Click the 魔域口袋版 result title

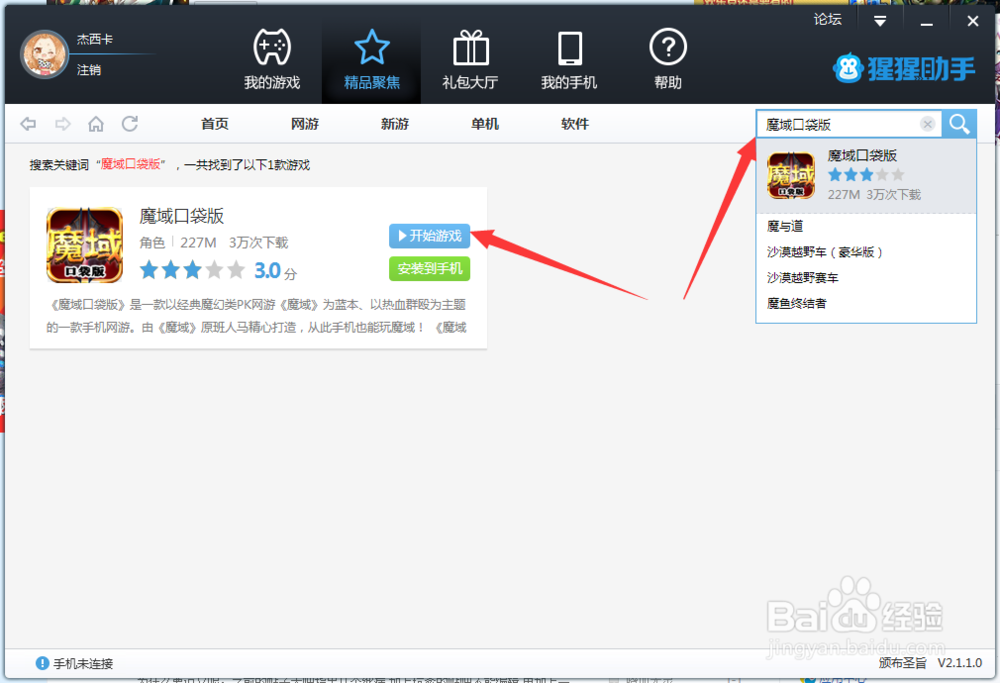point(182,216)
